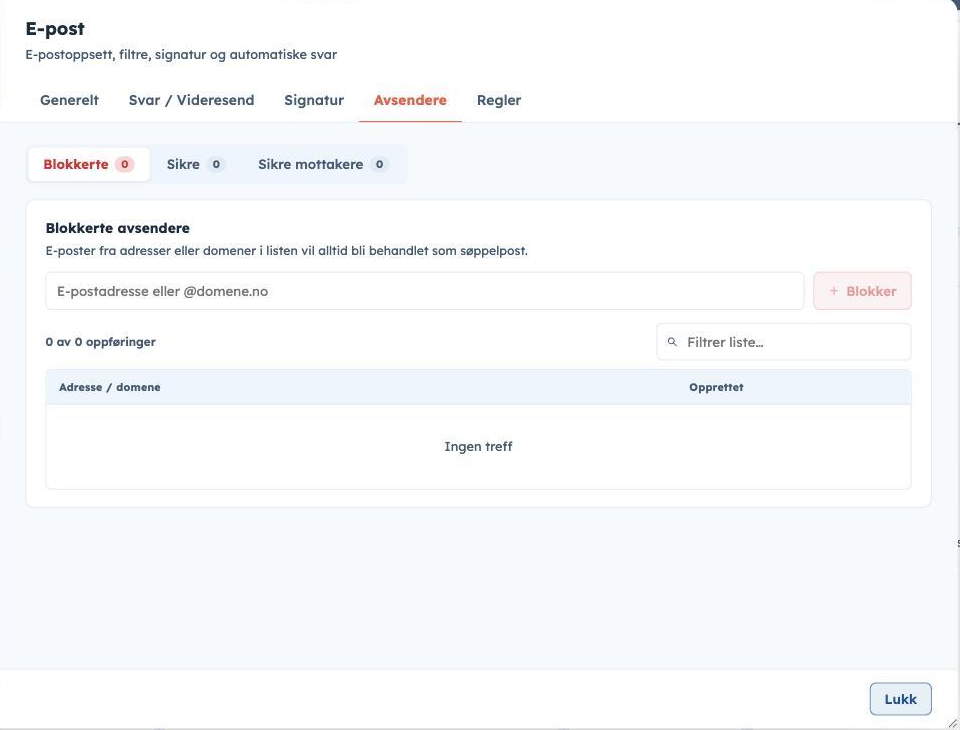Viewport: 960px width, 730px height.
Task: Go to the Regler tab
Action: [x=499, y=100]
